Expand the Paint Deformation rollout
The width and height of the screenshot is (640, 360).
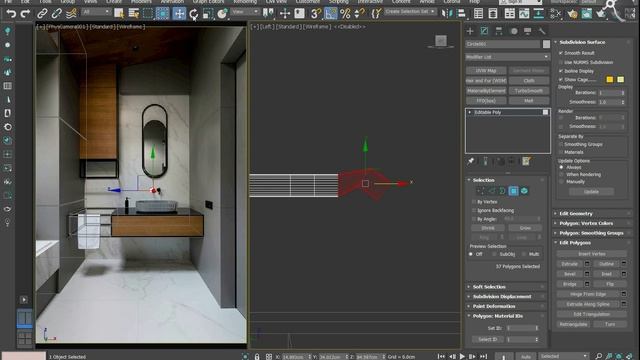pyautogui.click(x=494, y=307)
